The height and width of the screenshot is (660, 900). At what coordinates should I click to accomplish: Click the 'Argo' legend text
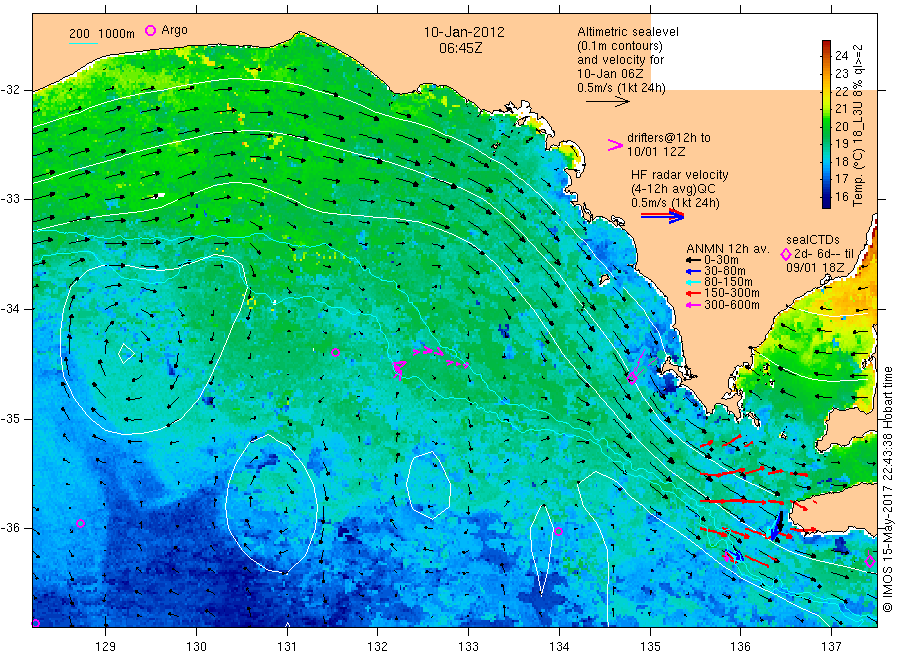(x=174, y=30)
